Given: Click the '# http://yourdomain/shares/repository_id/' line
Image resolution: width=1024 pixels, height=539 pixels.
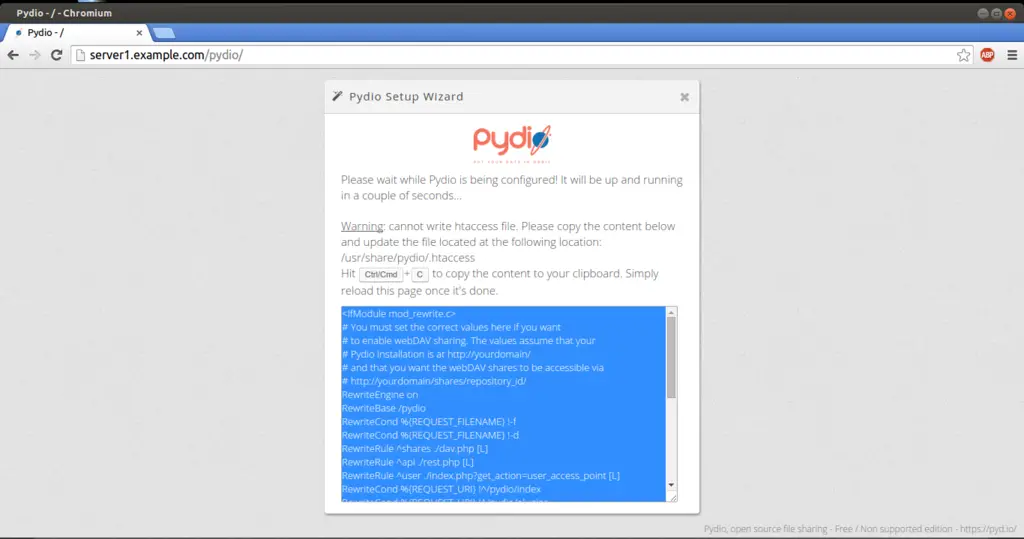Looking at the screenshot, I should [434, 381].
